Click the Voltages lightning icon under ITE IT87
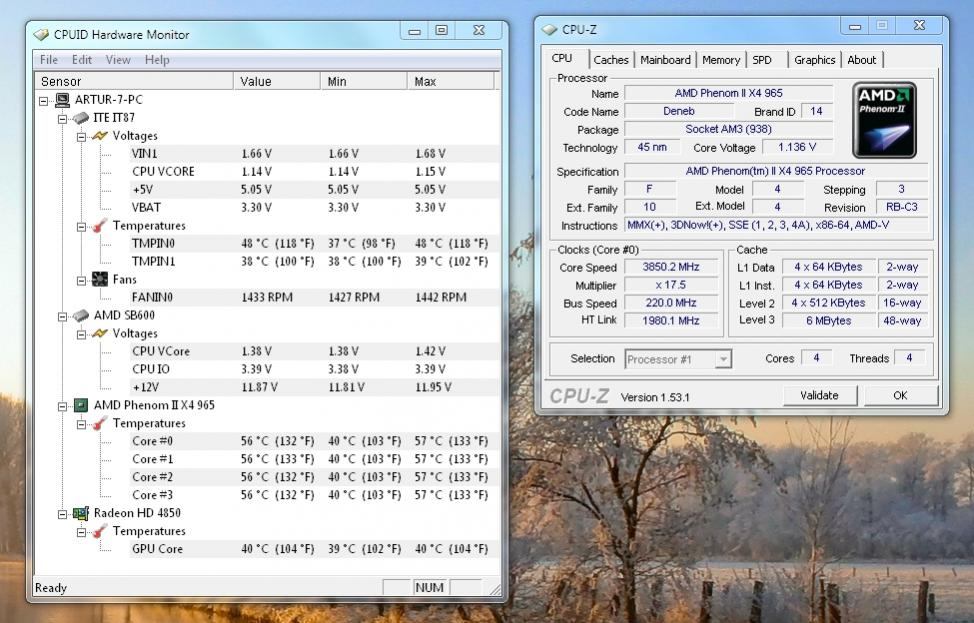Image resolution: width=974 pixels, height=623 pixels. (100, 135)
